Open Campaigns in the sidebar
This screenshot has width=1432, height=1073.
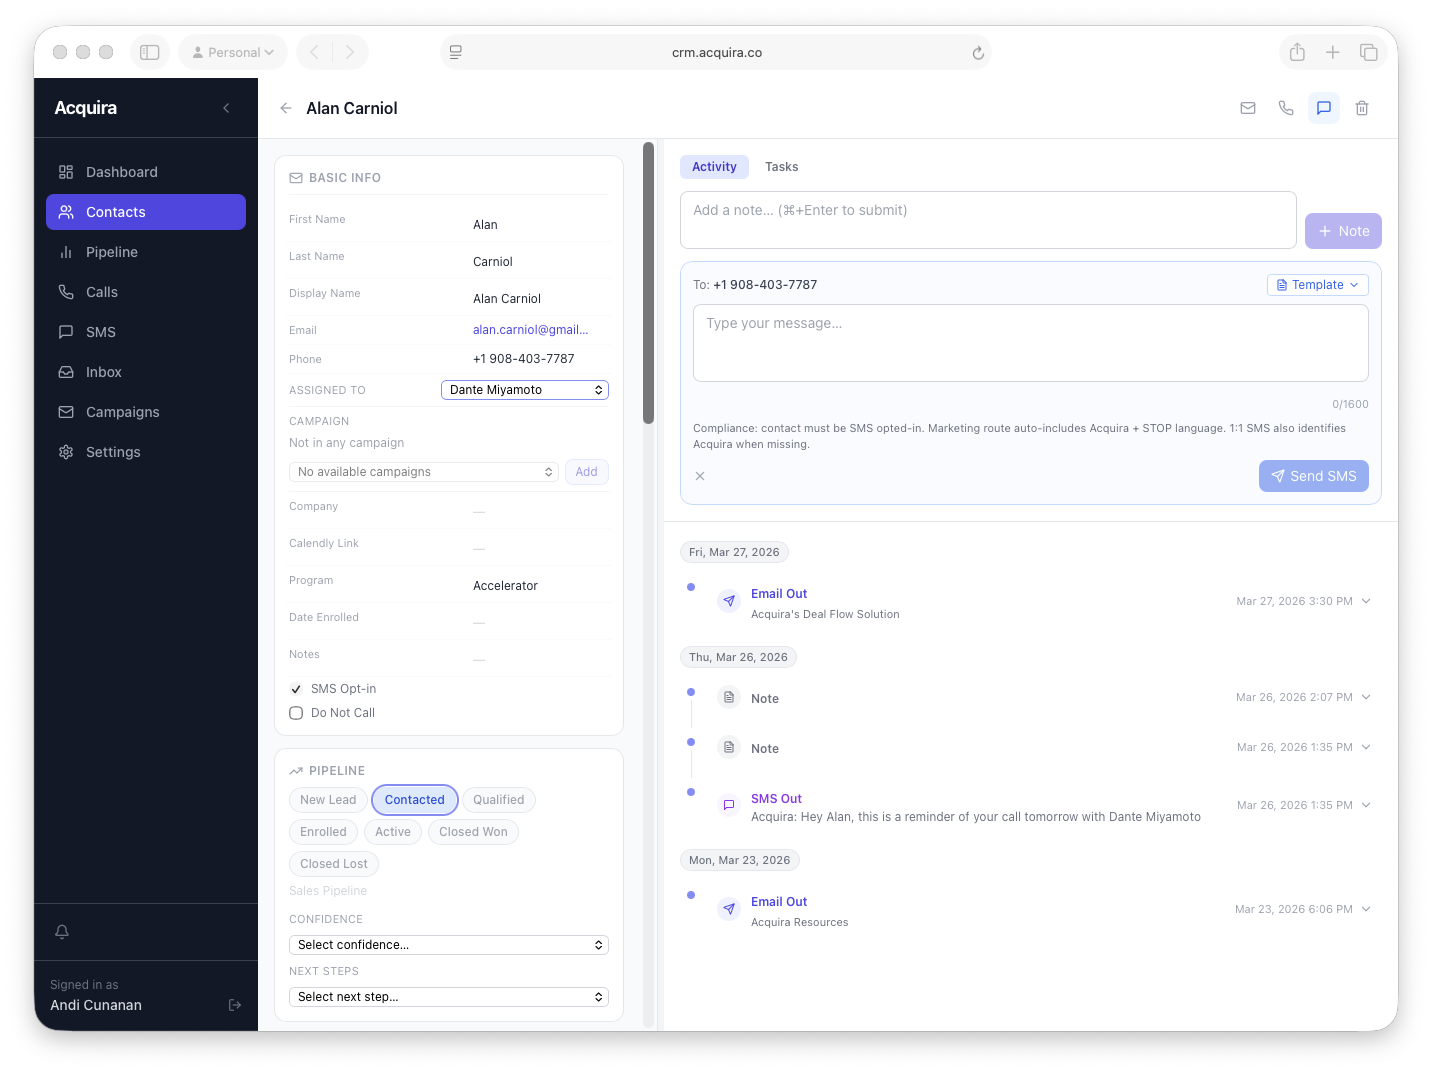click(121, 411)
